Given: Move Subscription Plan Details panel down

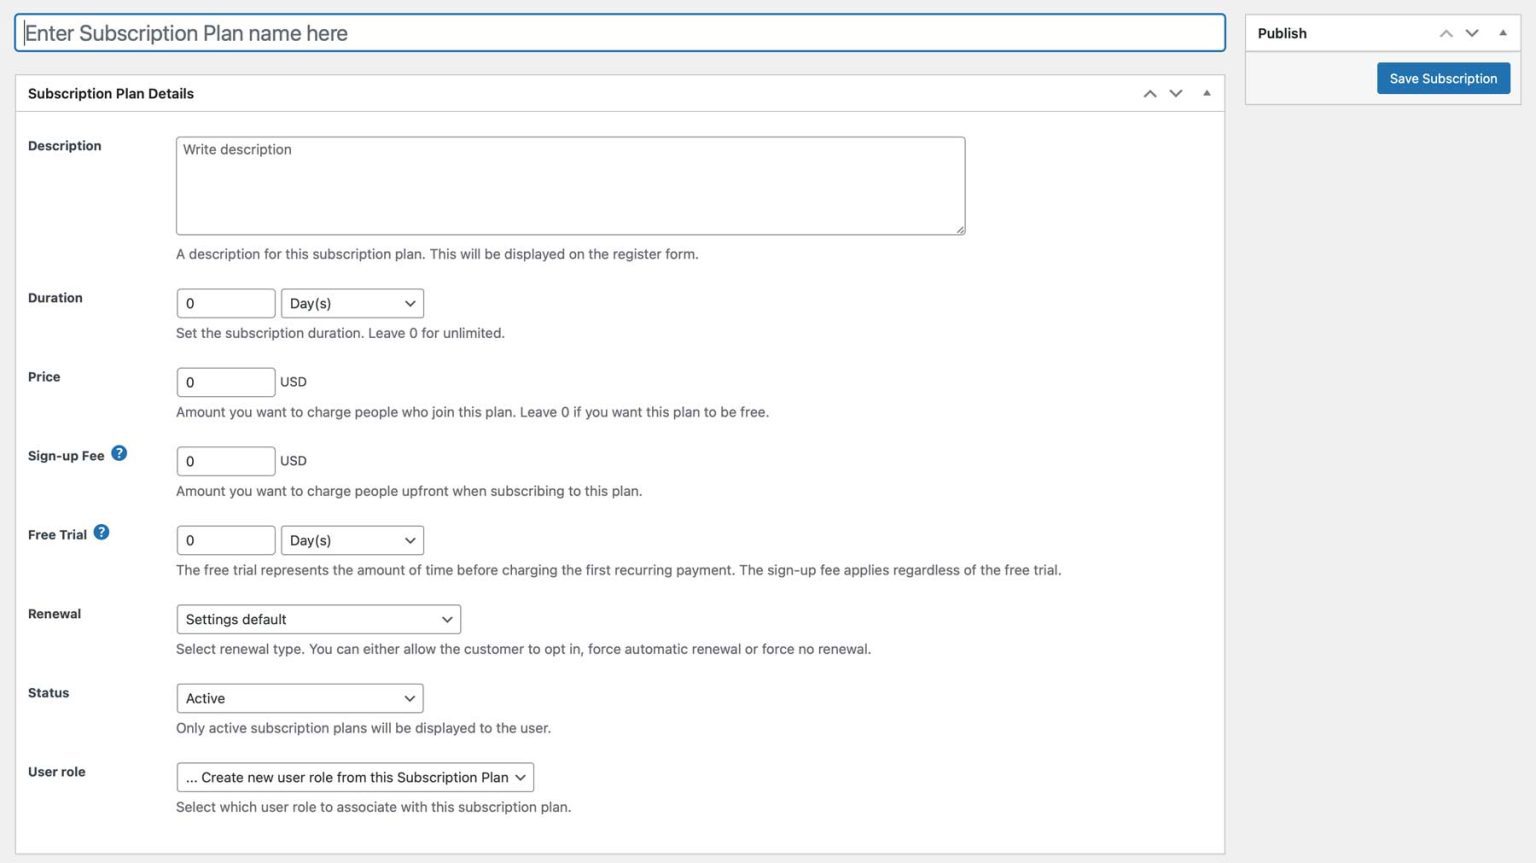Looking at the screenshot, I should point(1176,93).
